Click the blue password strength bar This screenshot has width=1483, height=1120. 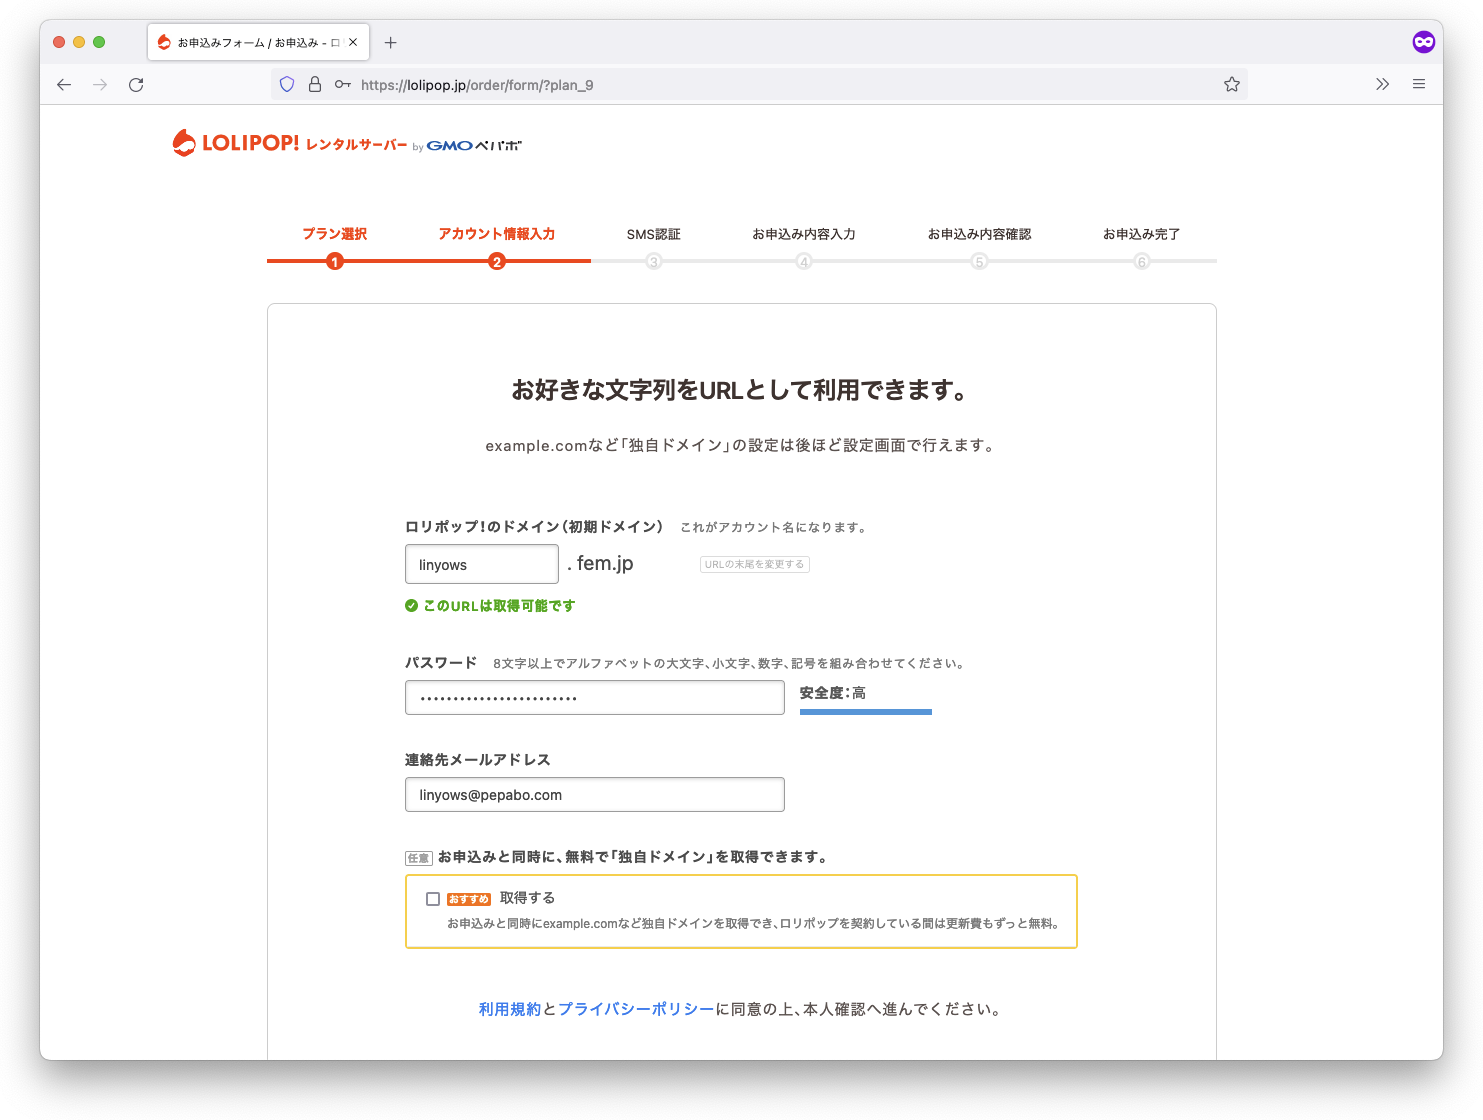tap(864, 712)
